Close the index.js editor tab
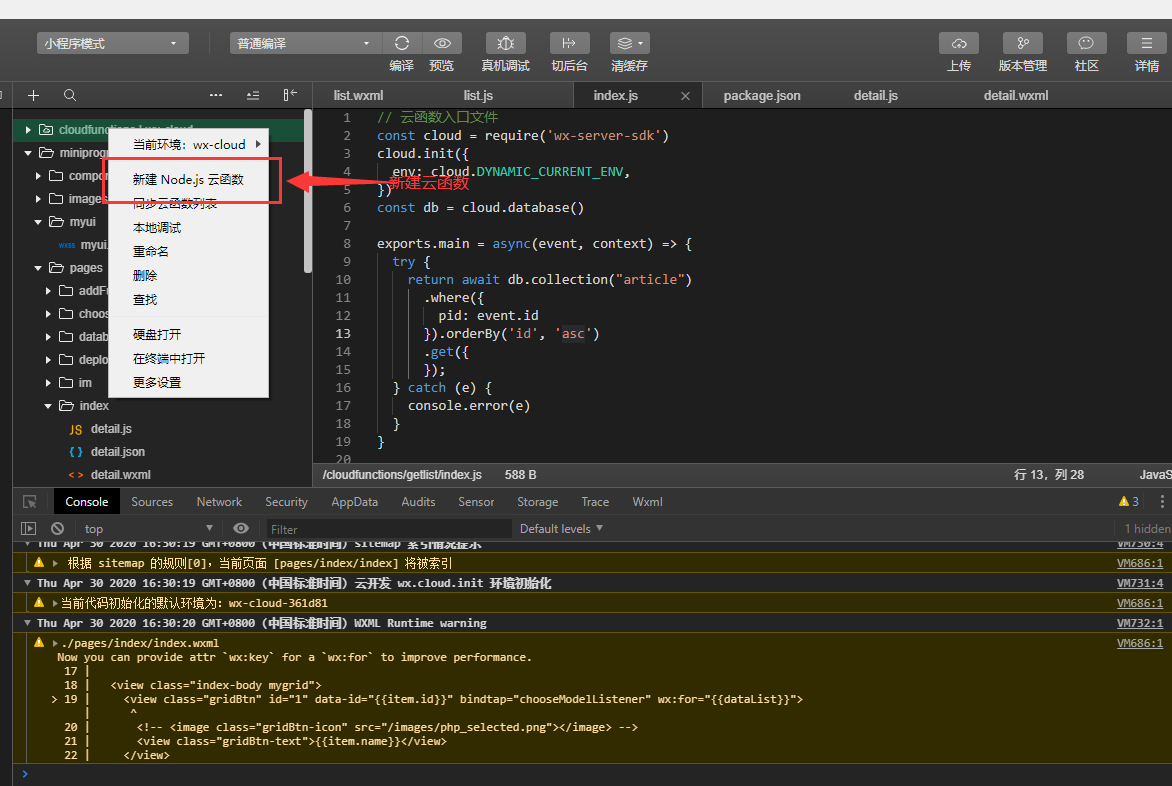Image resolution: width=1172 pixels, height=786 pixels. point(685,96)
